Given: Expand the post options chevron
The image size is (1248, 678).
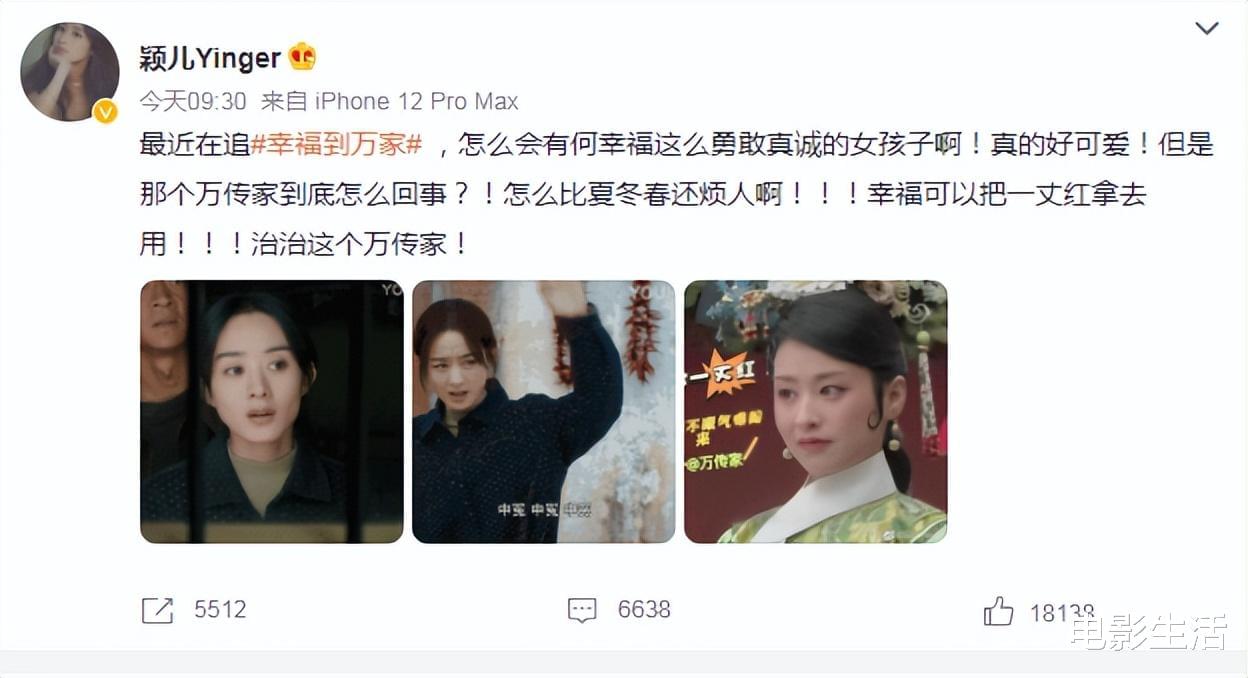Looking at the screenshot, I should 1207,28.
